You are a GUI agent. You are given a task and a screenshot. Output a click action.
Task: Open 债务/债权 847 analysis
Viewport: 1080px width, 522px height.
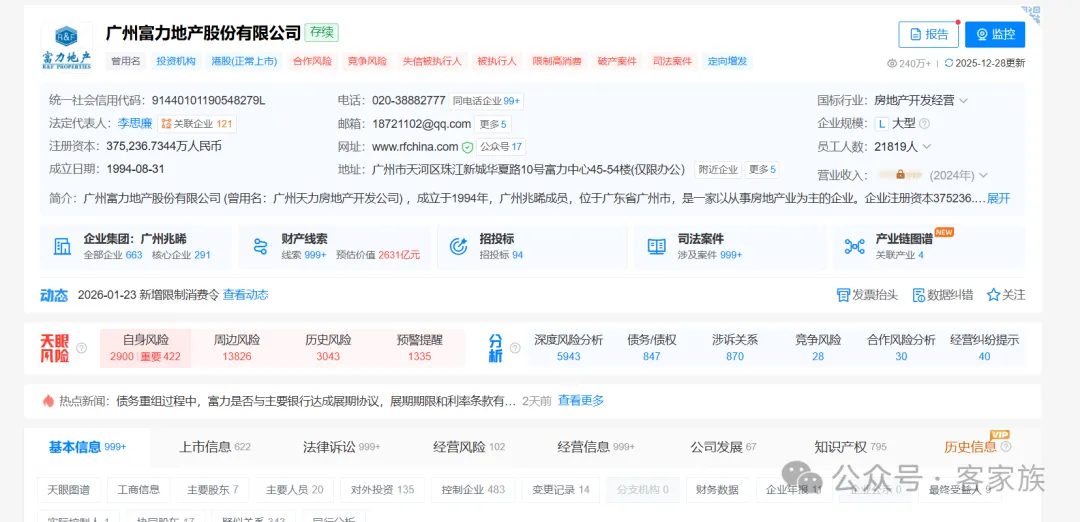[x=652, y=348]
